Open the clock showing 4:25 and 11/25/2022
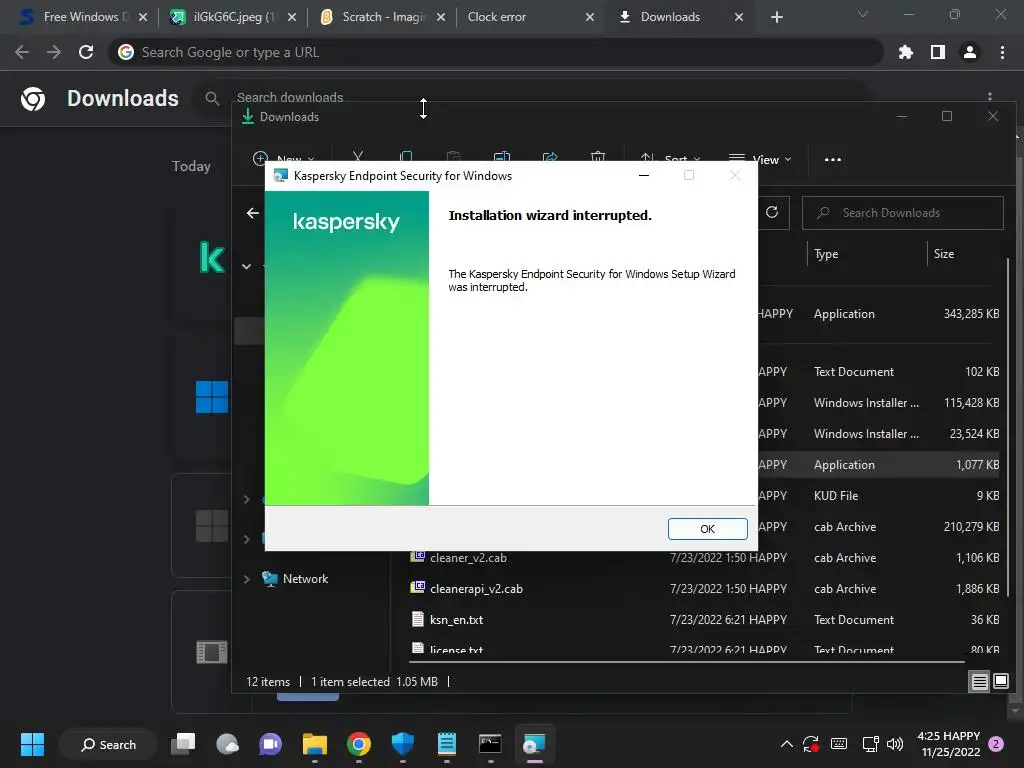 pos(950,744)
